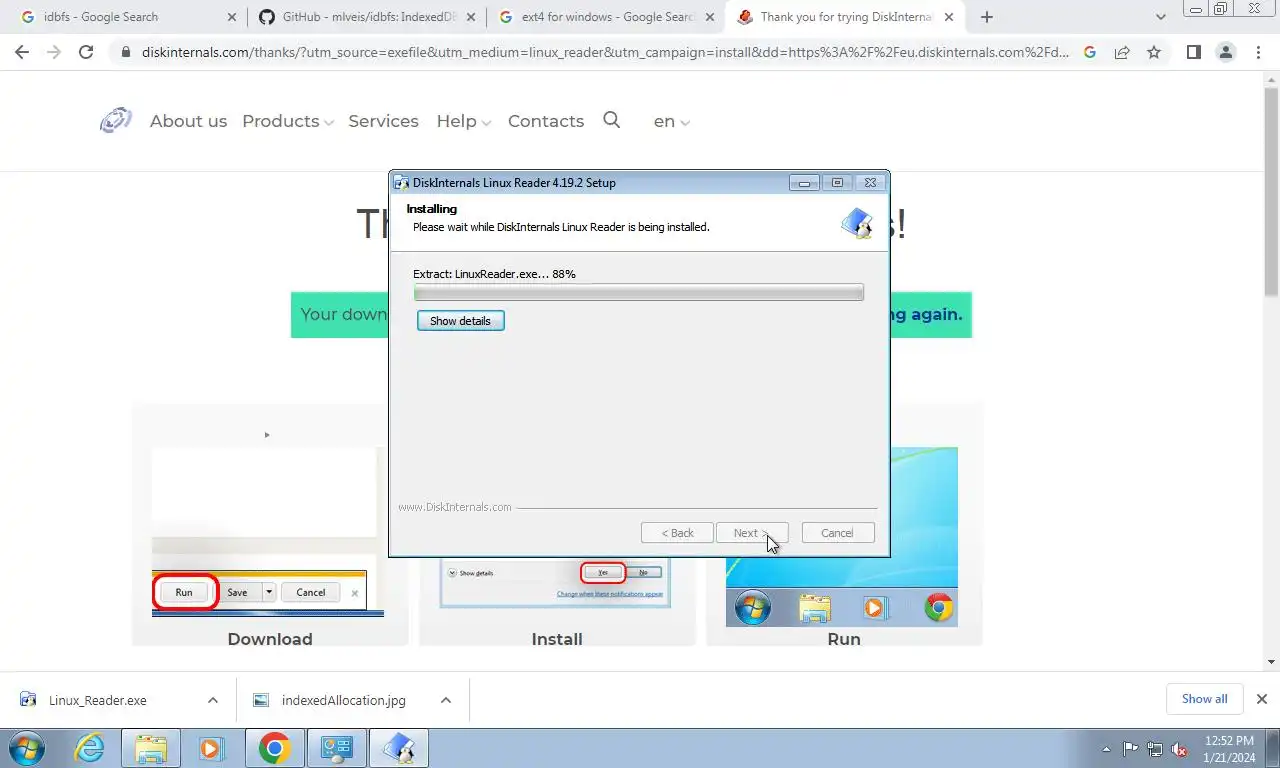
Task: Expand the Help menu dropdown
Action: tap(464, 121)
